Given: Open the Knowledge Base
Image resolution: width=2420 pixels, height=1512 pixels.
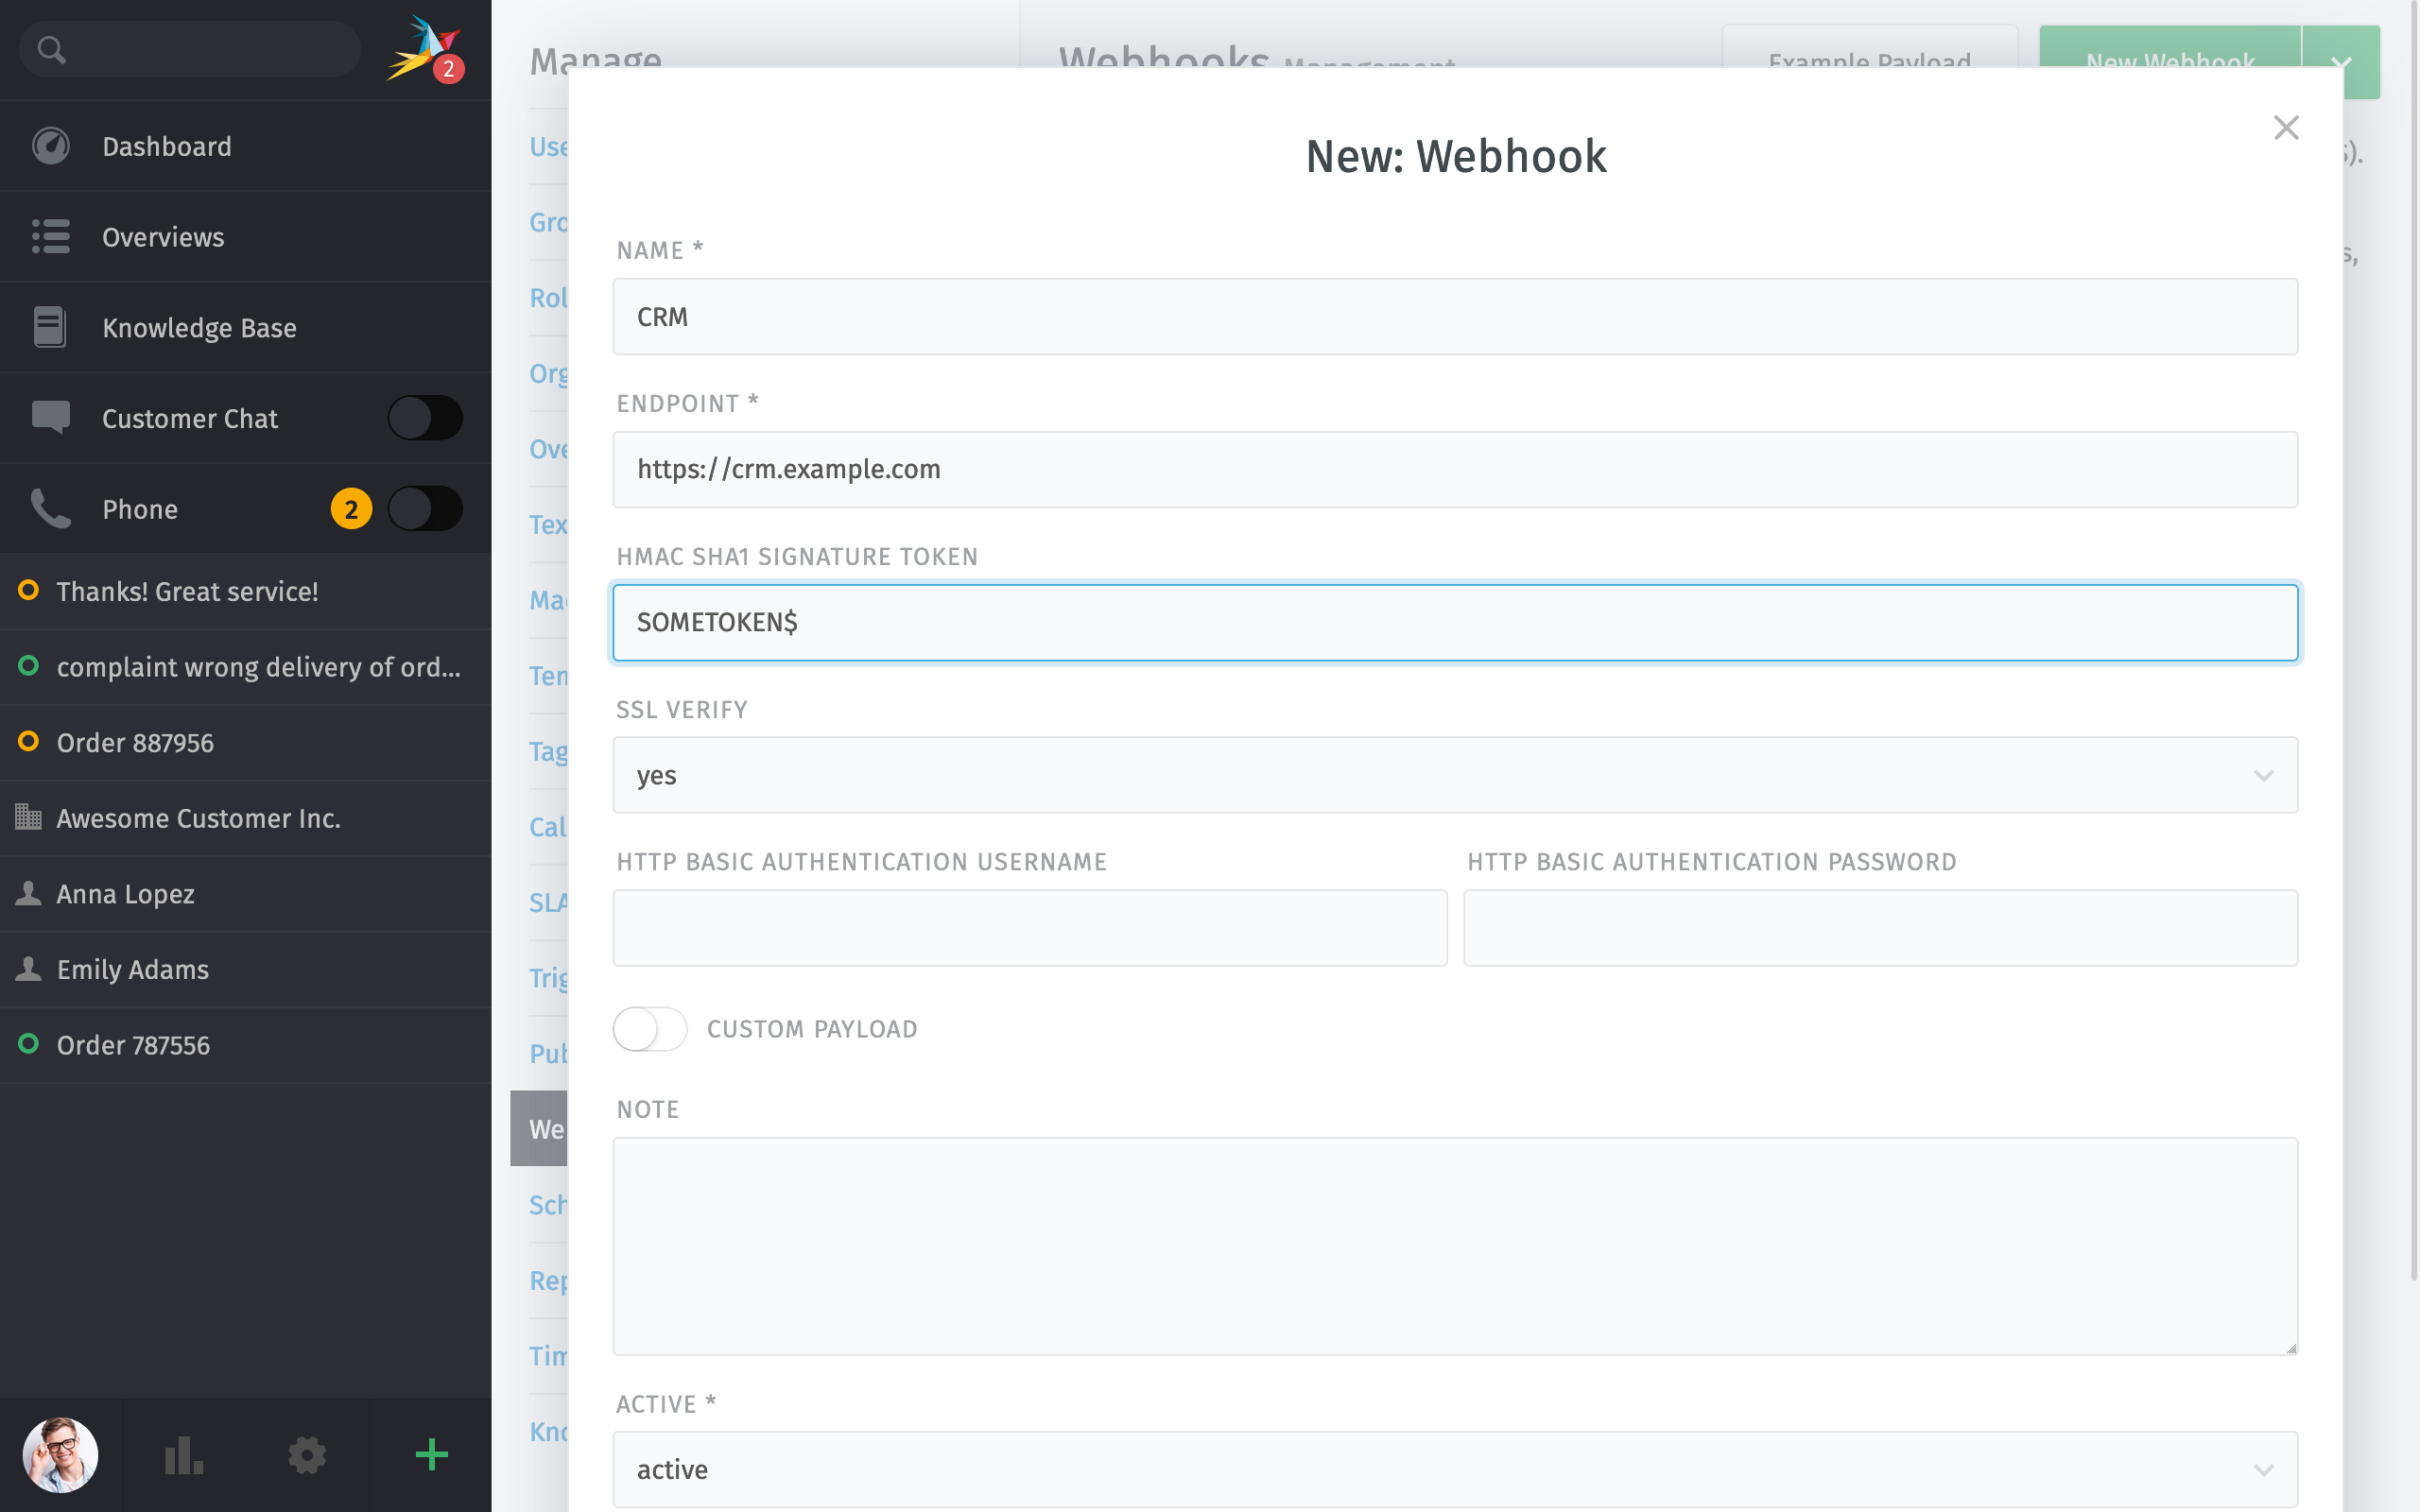Looking at the screenshot, I should tap(199, 327).
